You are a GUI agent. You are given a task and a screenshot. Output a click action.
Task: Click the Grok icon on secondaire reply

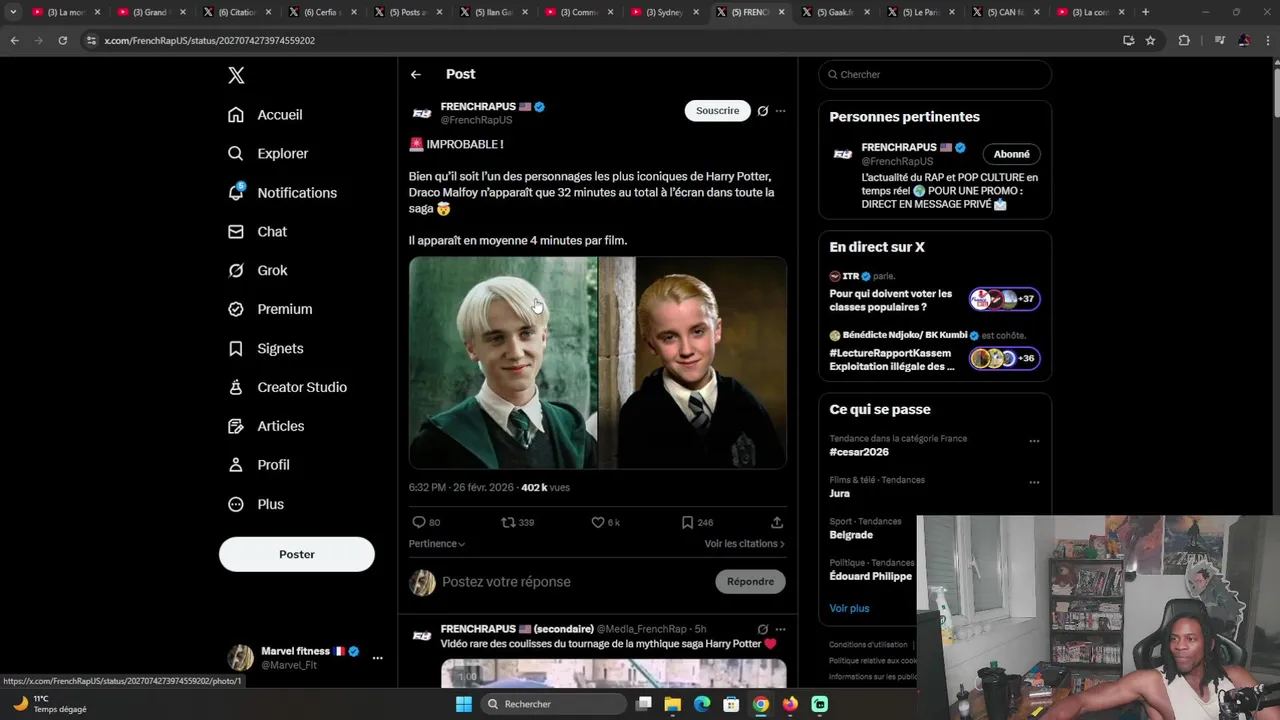(x=763, y=630)
